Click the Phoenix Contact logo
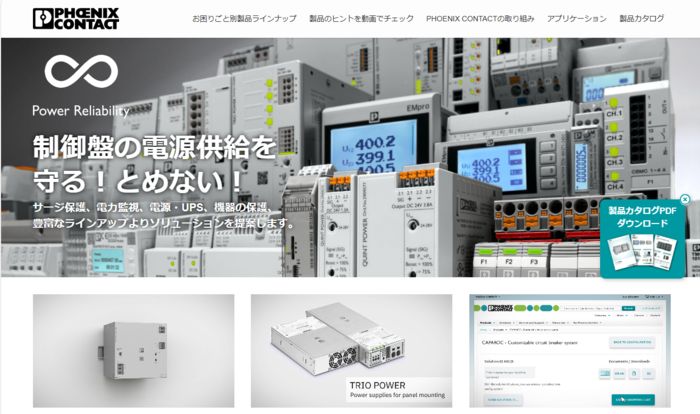Image resolution: width=700 pixels, height=414 pixels. coord(75,18)
